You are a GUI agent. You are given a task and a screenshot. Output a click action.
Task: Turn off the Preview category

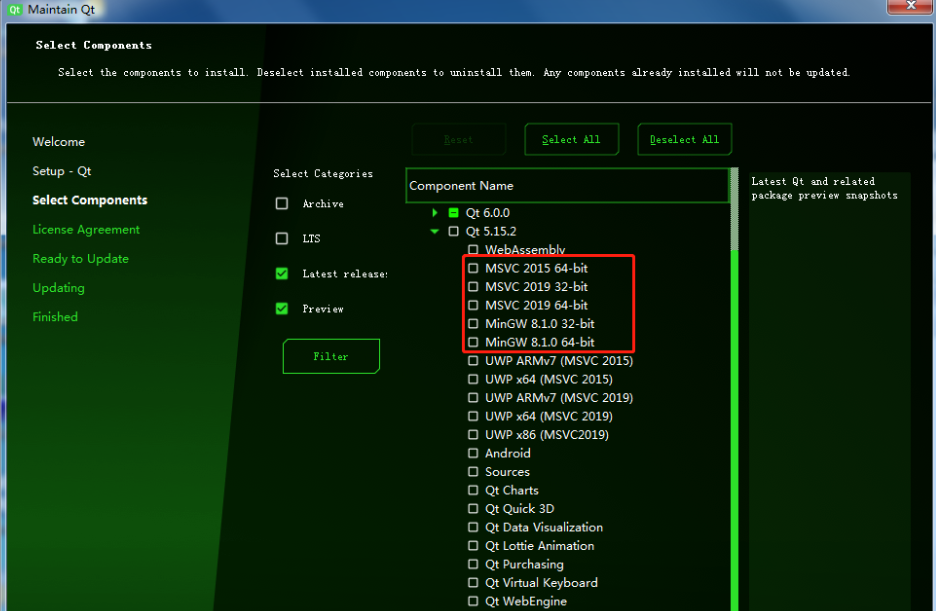(x=281, y=308)
